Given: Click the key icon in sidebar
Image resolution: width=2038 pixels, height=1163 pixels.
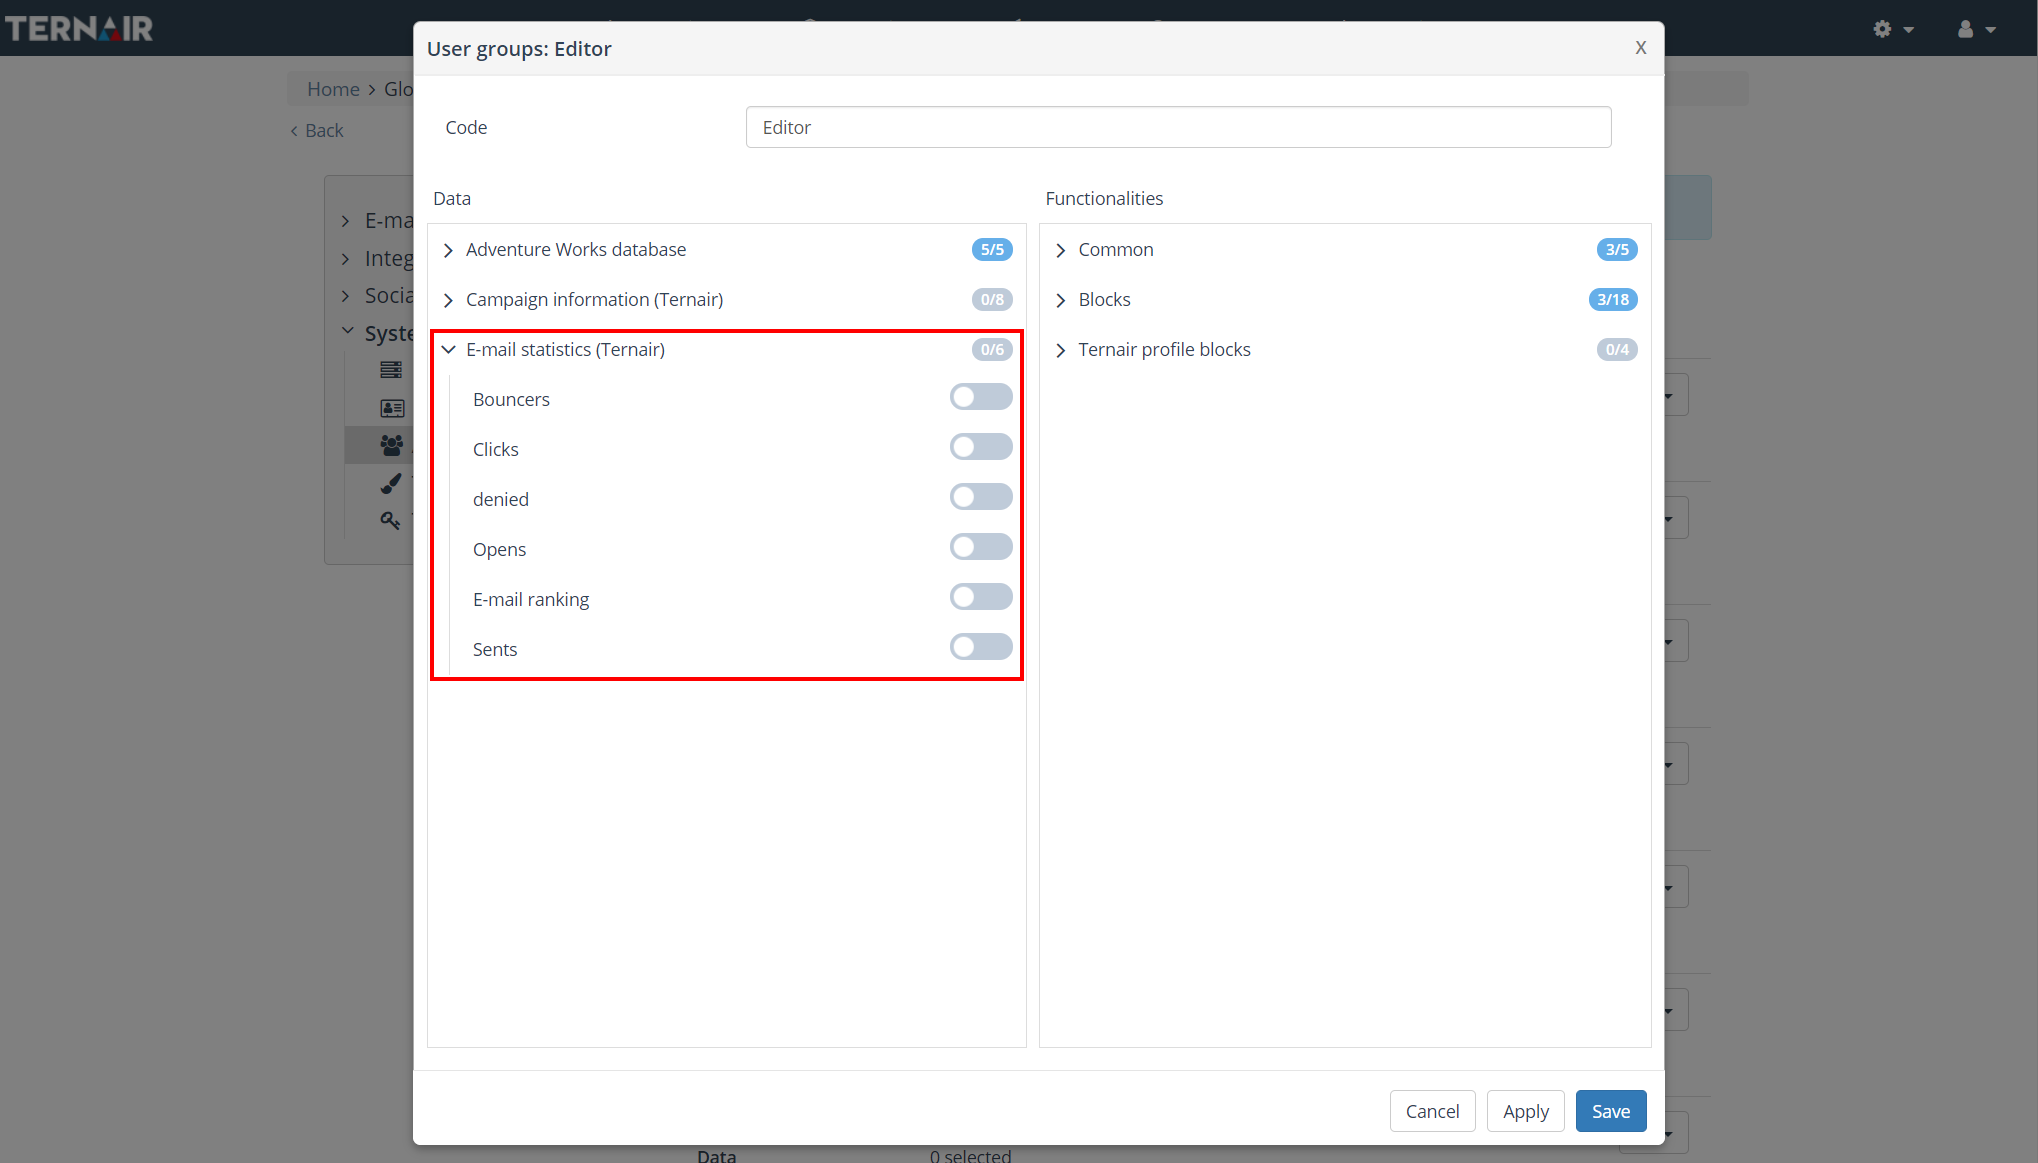Looking at the screenshot, I should coord(390,520).
